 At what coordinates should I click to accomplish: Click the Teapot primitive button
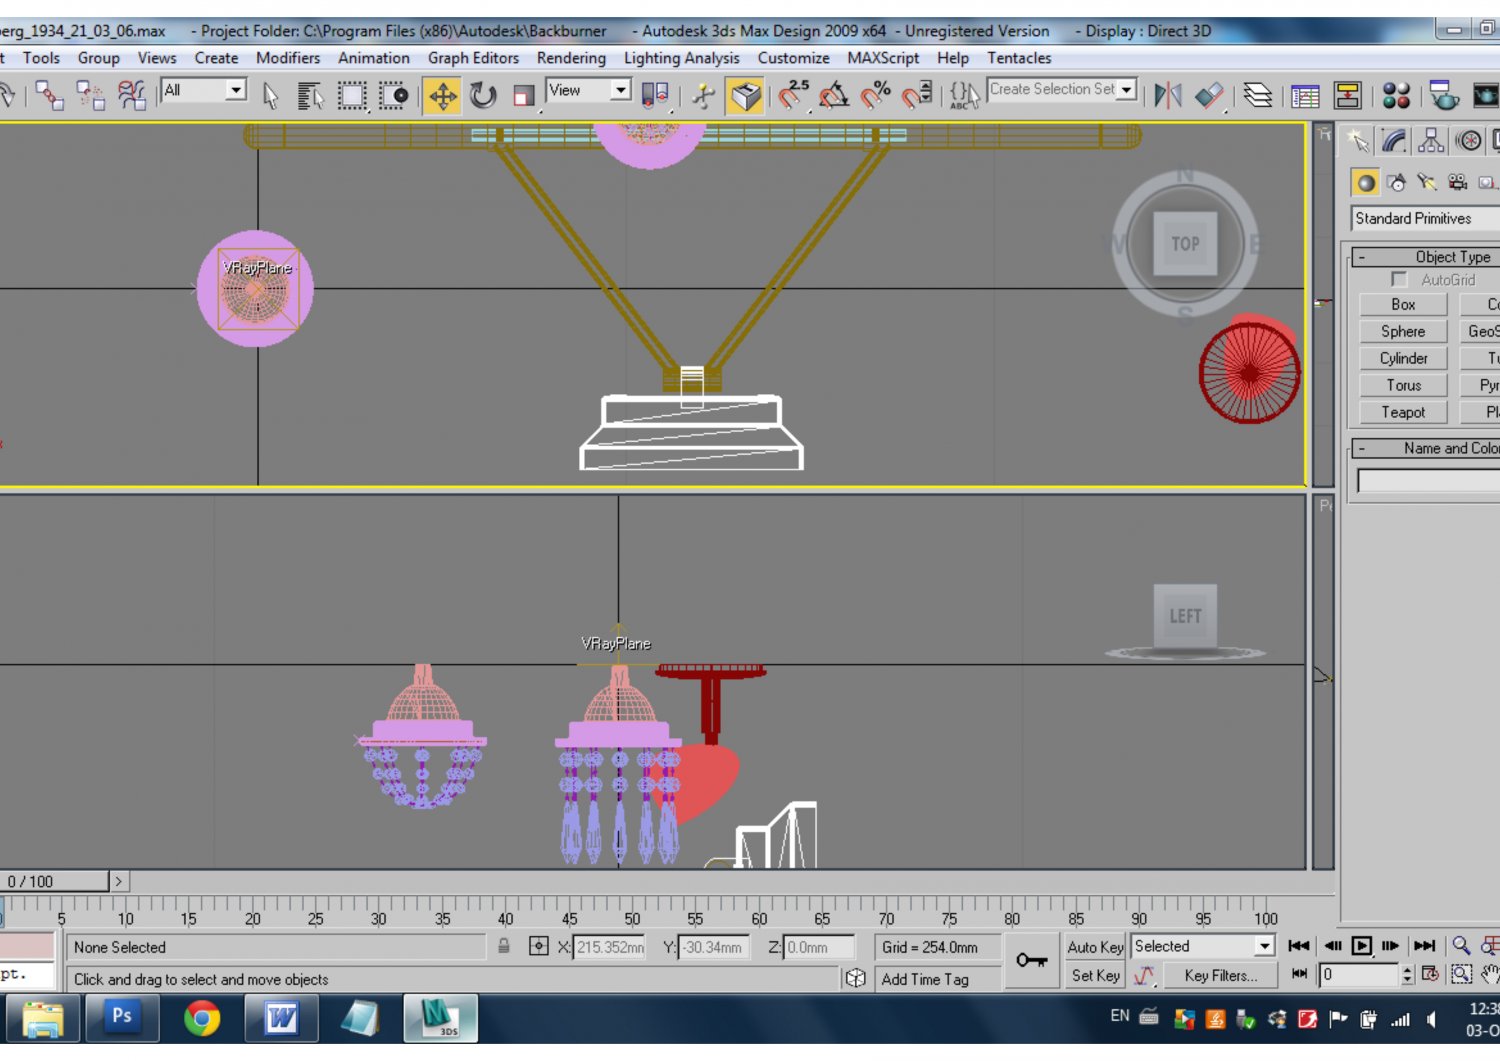[x=1402, y=412]
